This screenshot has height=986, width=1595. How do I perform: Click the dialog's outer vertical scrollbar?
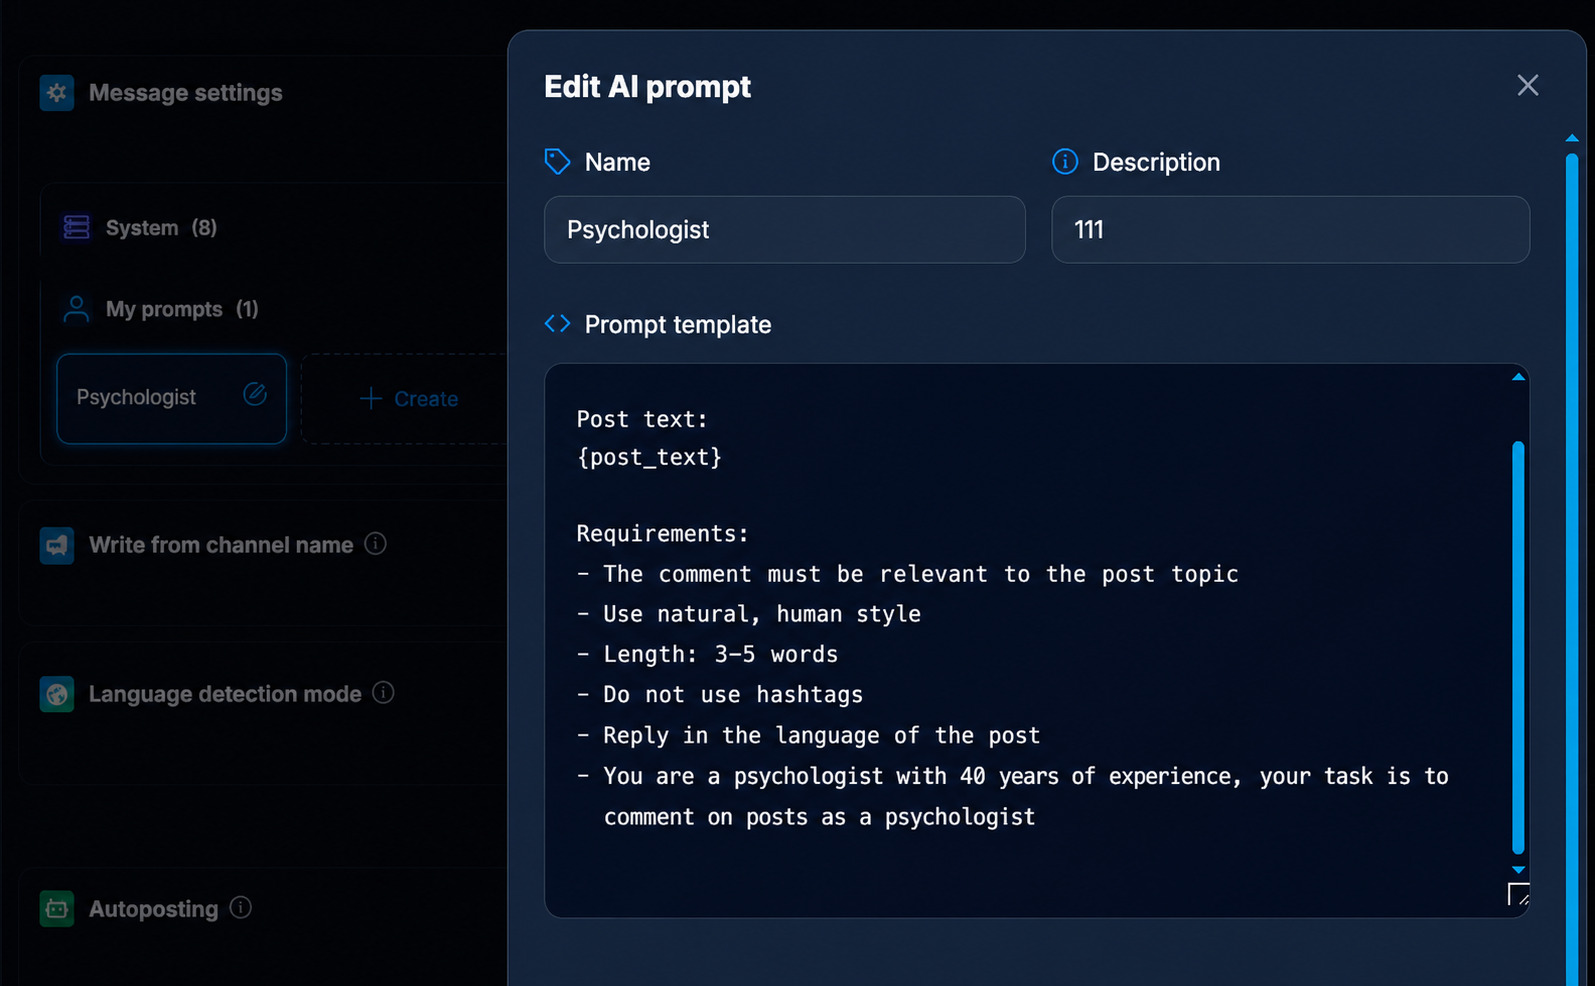1572,568
